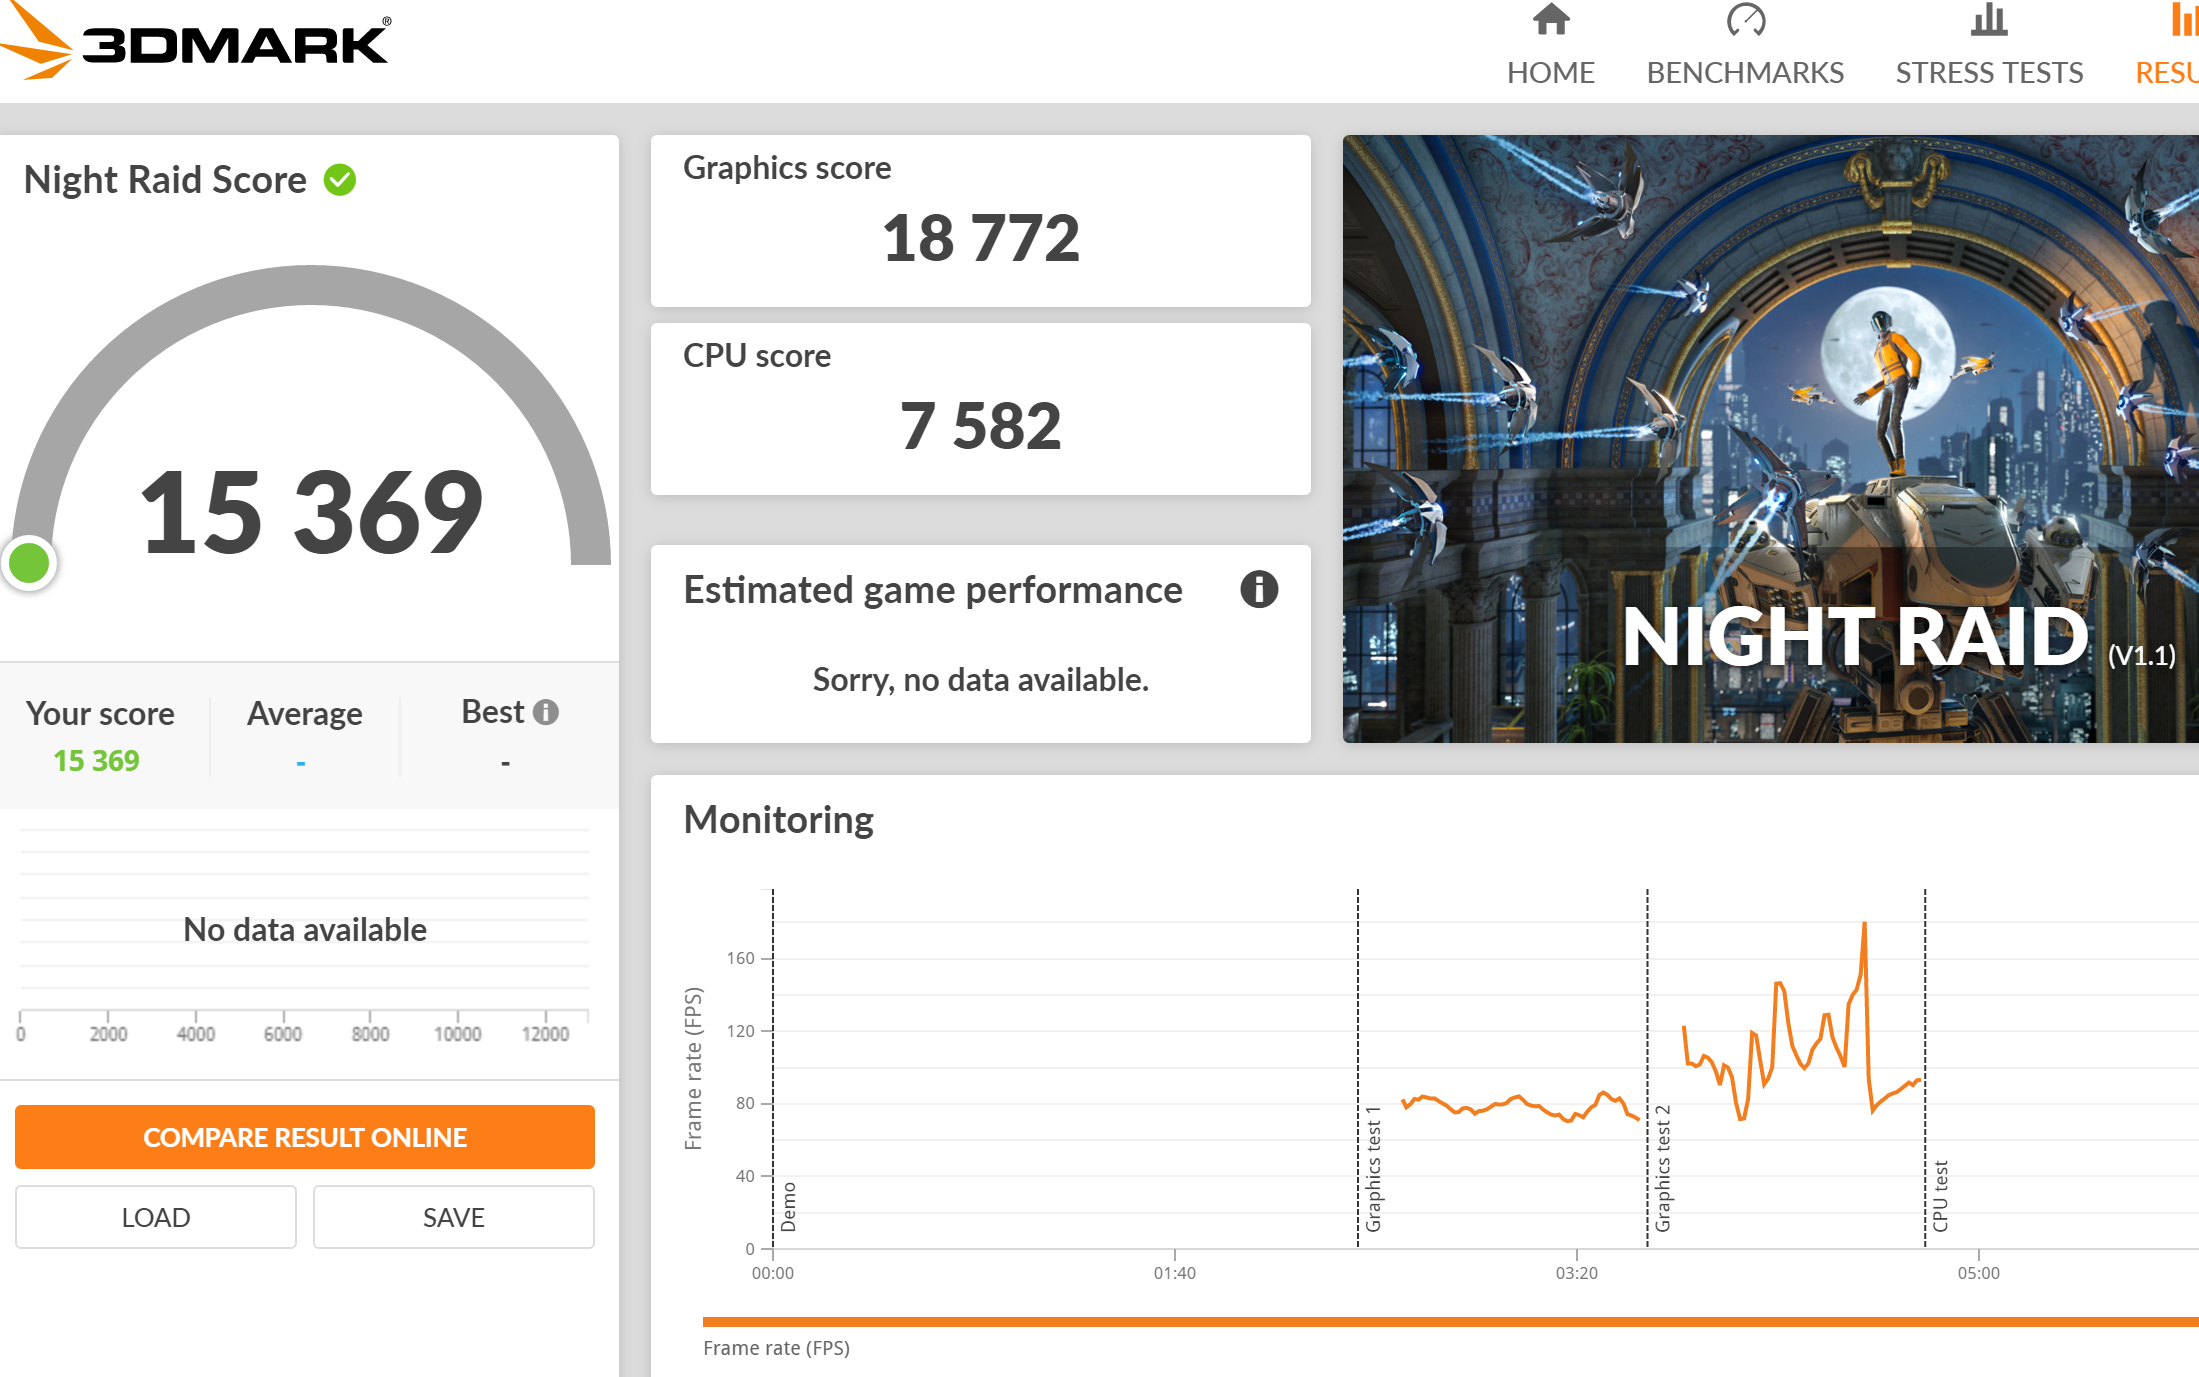The image size is (2199, 1377).
Task: Switch to the BENCHMARKS tab
Action: pyautogui.click(x=1745, y=73)
